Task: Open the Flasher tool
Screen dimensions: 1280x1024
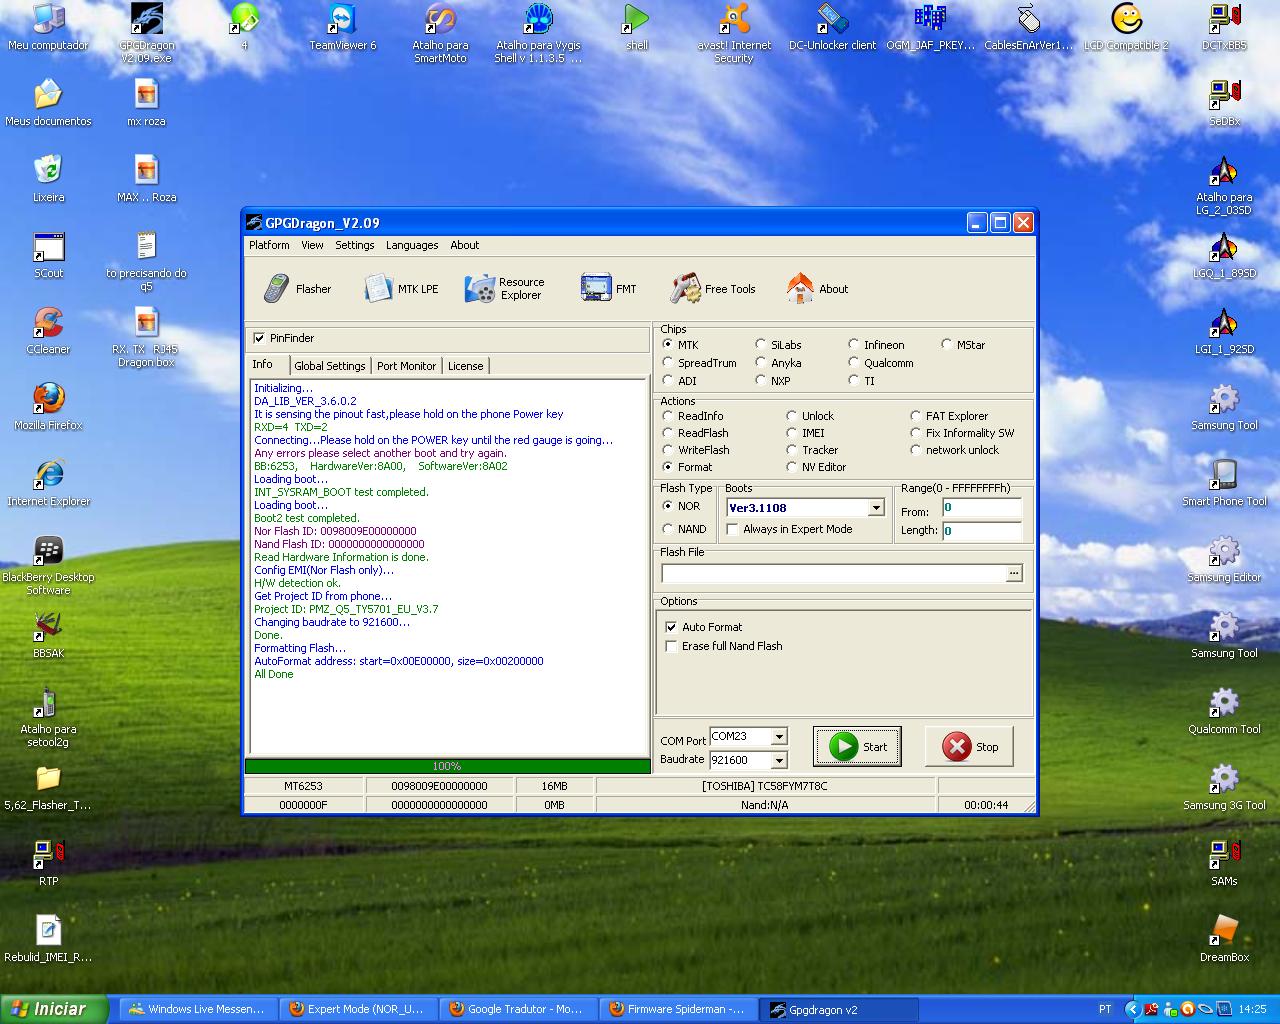Action: tap(296, 289)
